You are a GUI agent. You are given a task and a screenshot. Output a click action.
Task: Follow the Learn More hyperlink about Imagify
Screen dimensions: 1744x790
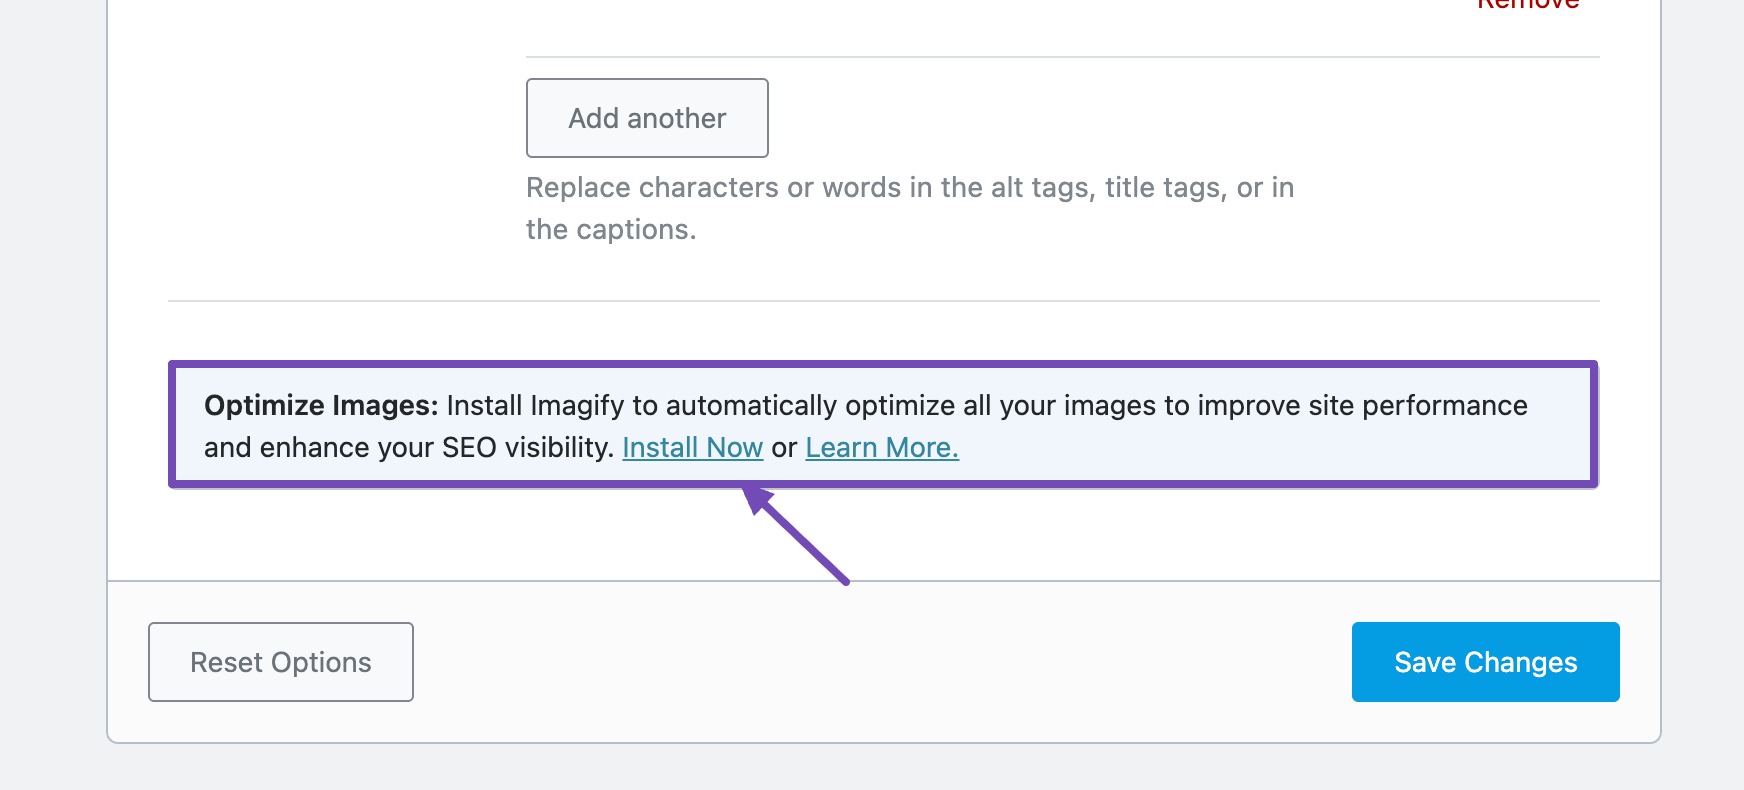tap(881, 447)
